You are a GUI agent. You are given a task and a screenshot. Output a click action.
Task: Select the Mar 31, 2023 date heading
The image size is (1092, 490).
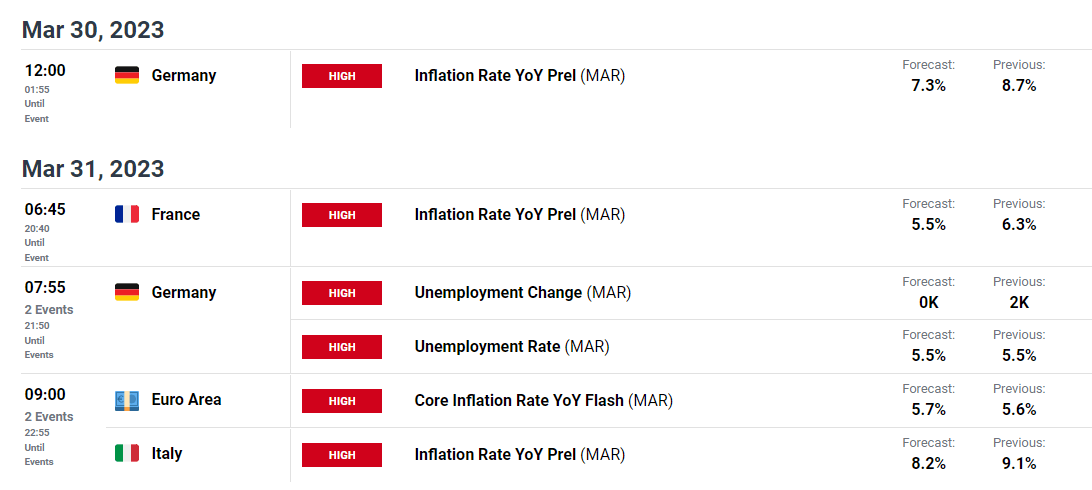click(93, 169)
